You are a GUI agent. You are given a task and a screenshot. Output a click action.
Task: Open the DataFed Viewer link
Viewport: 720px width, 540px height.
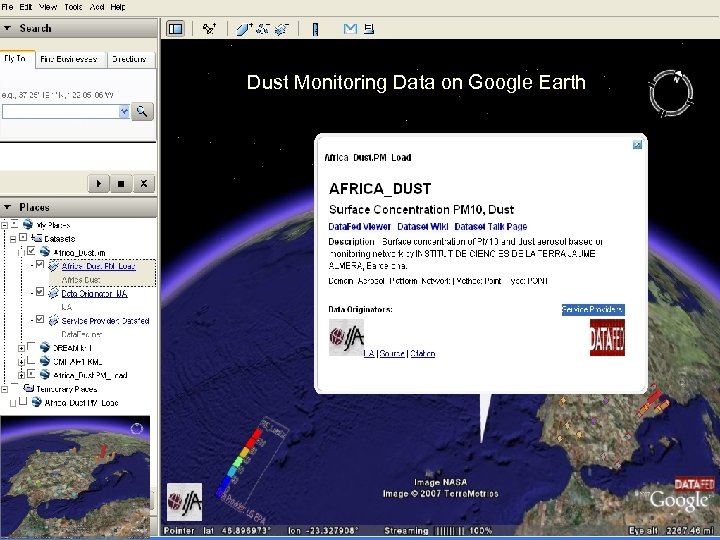click(360, 226)
